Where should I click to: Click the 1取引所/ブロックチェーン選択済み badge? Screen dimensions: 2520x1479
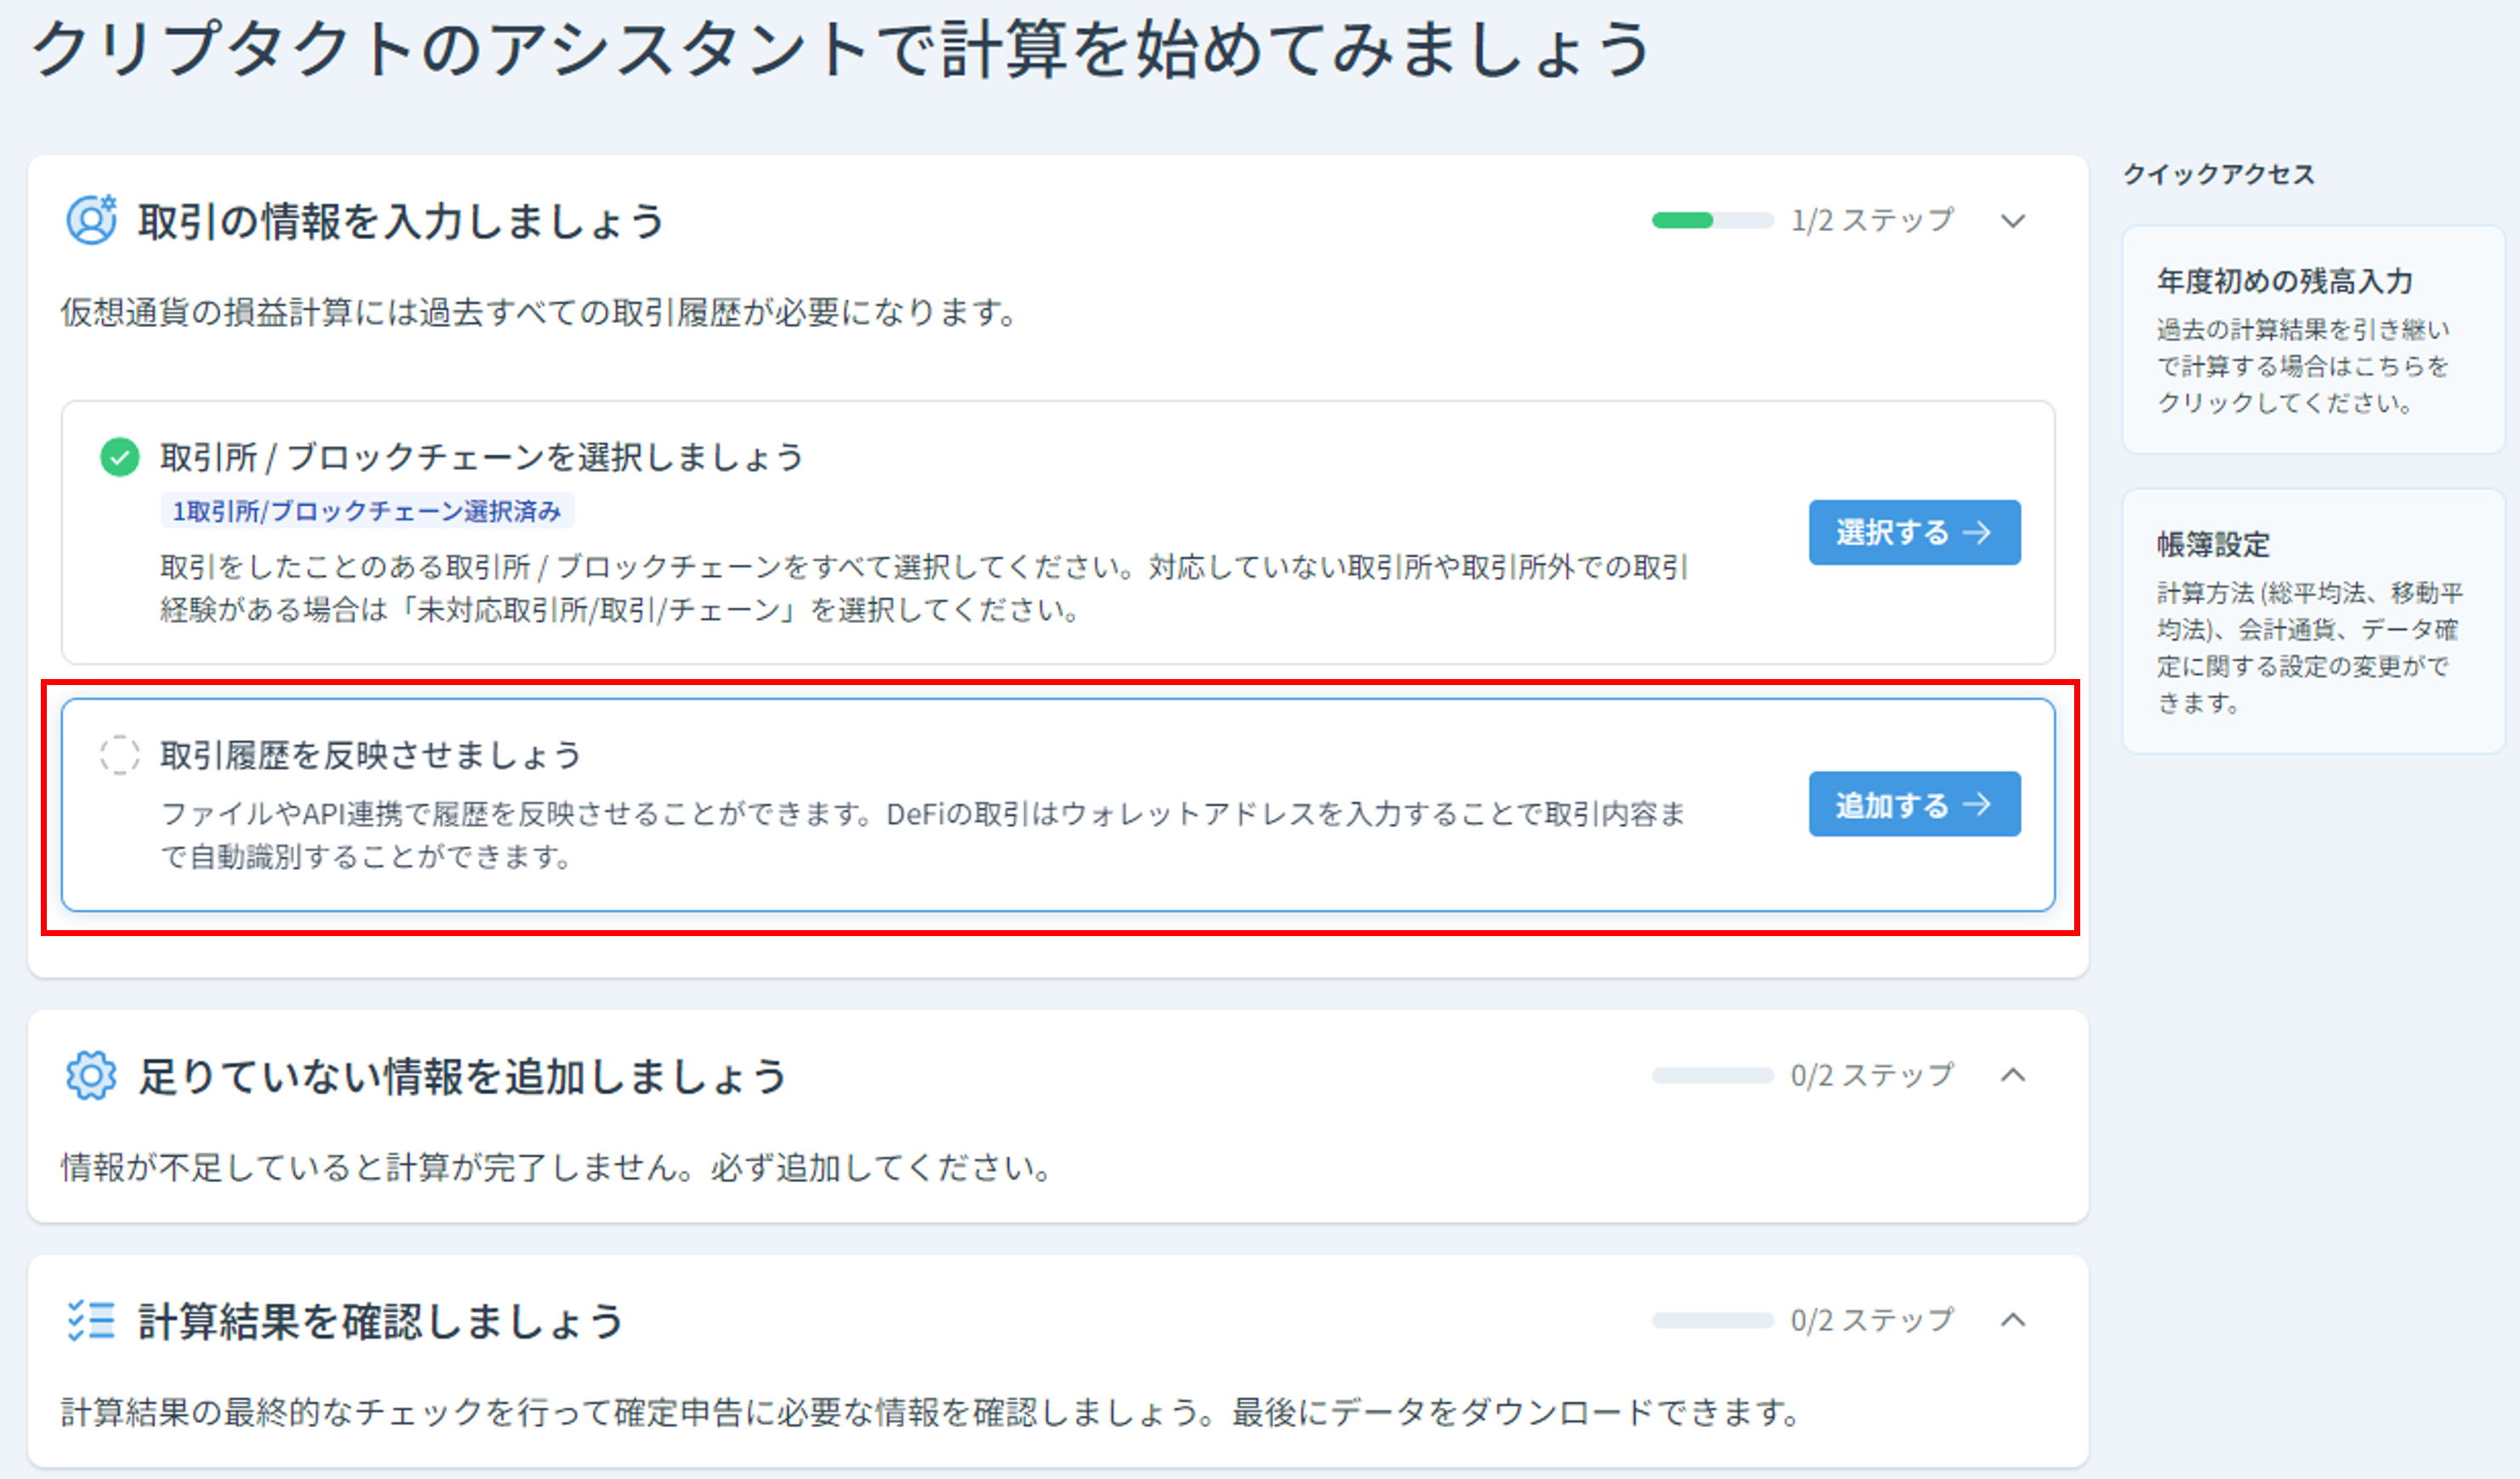367,511
